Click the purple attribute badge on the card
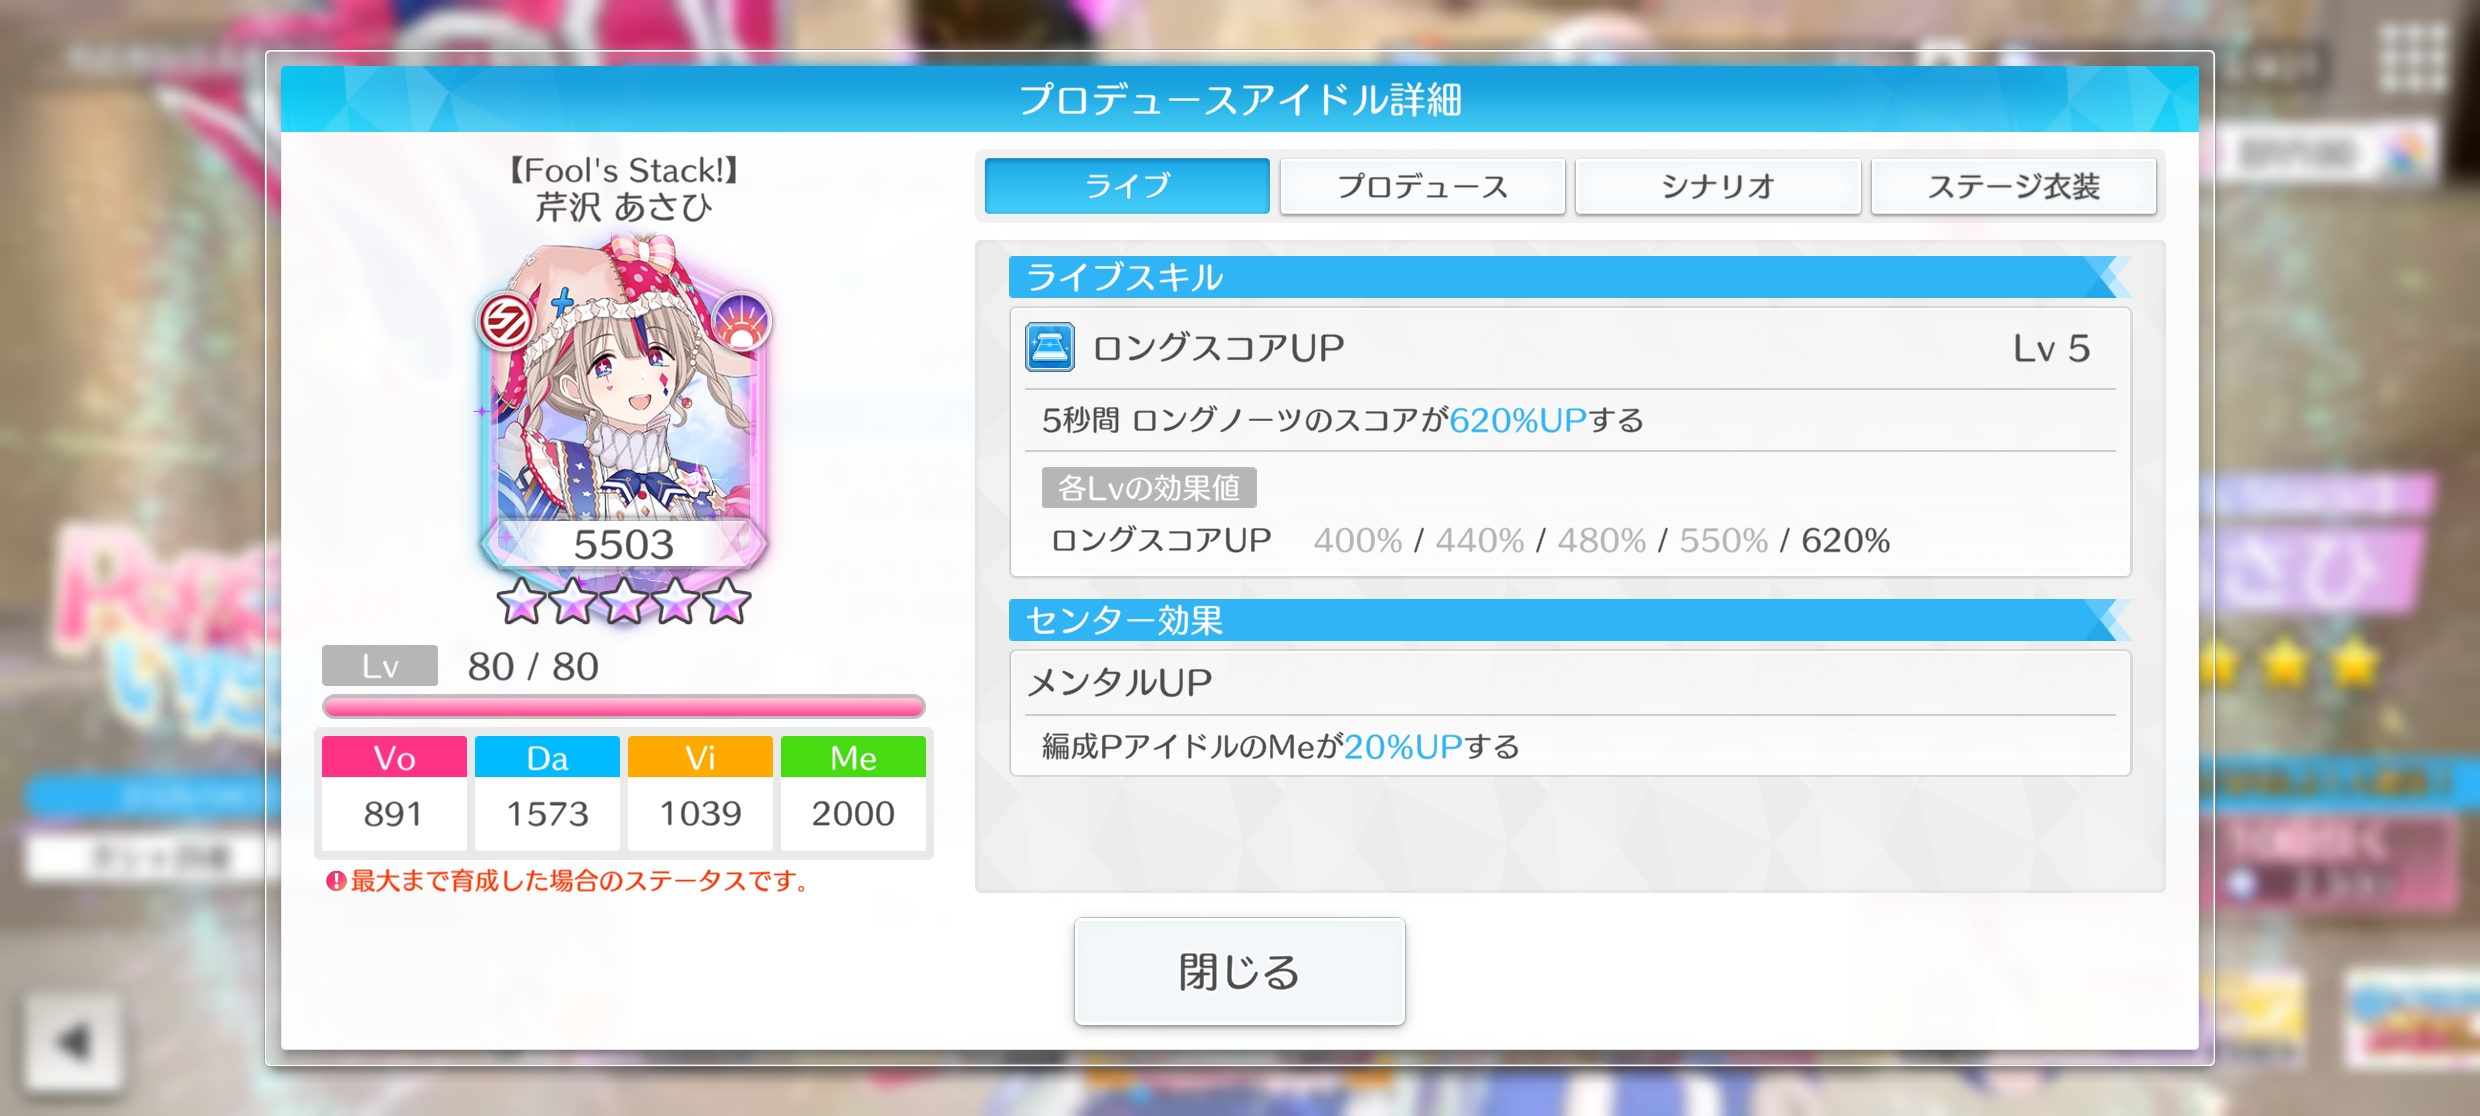The image size is (2480, 1116). pos(741,320)
